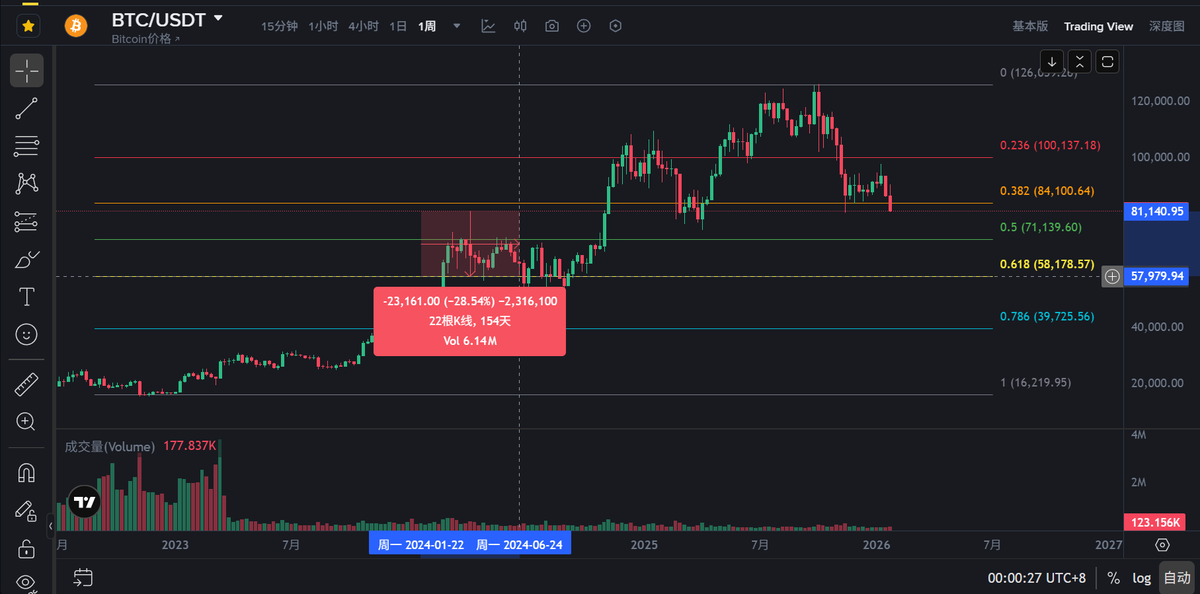The image size is (1200, 594).
Task: Expand the BTC/USDT pair dropdown
Action: pyautogui.click(x=219, y=18)
